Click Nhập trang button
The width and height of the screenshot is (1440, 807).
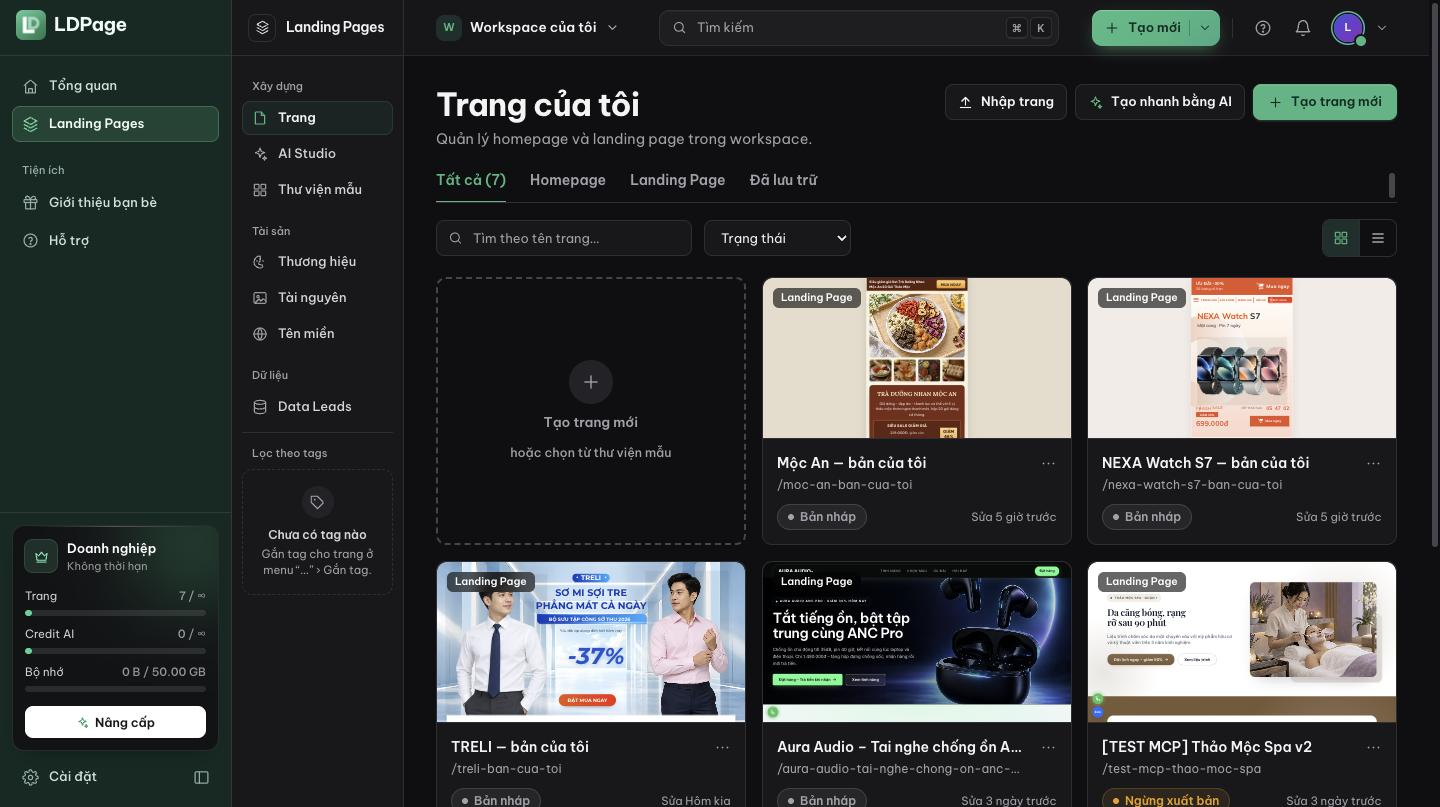pos(1006,102)
